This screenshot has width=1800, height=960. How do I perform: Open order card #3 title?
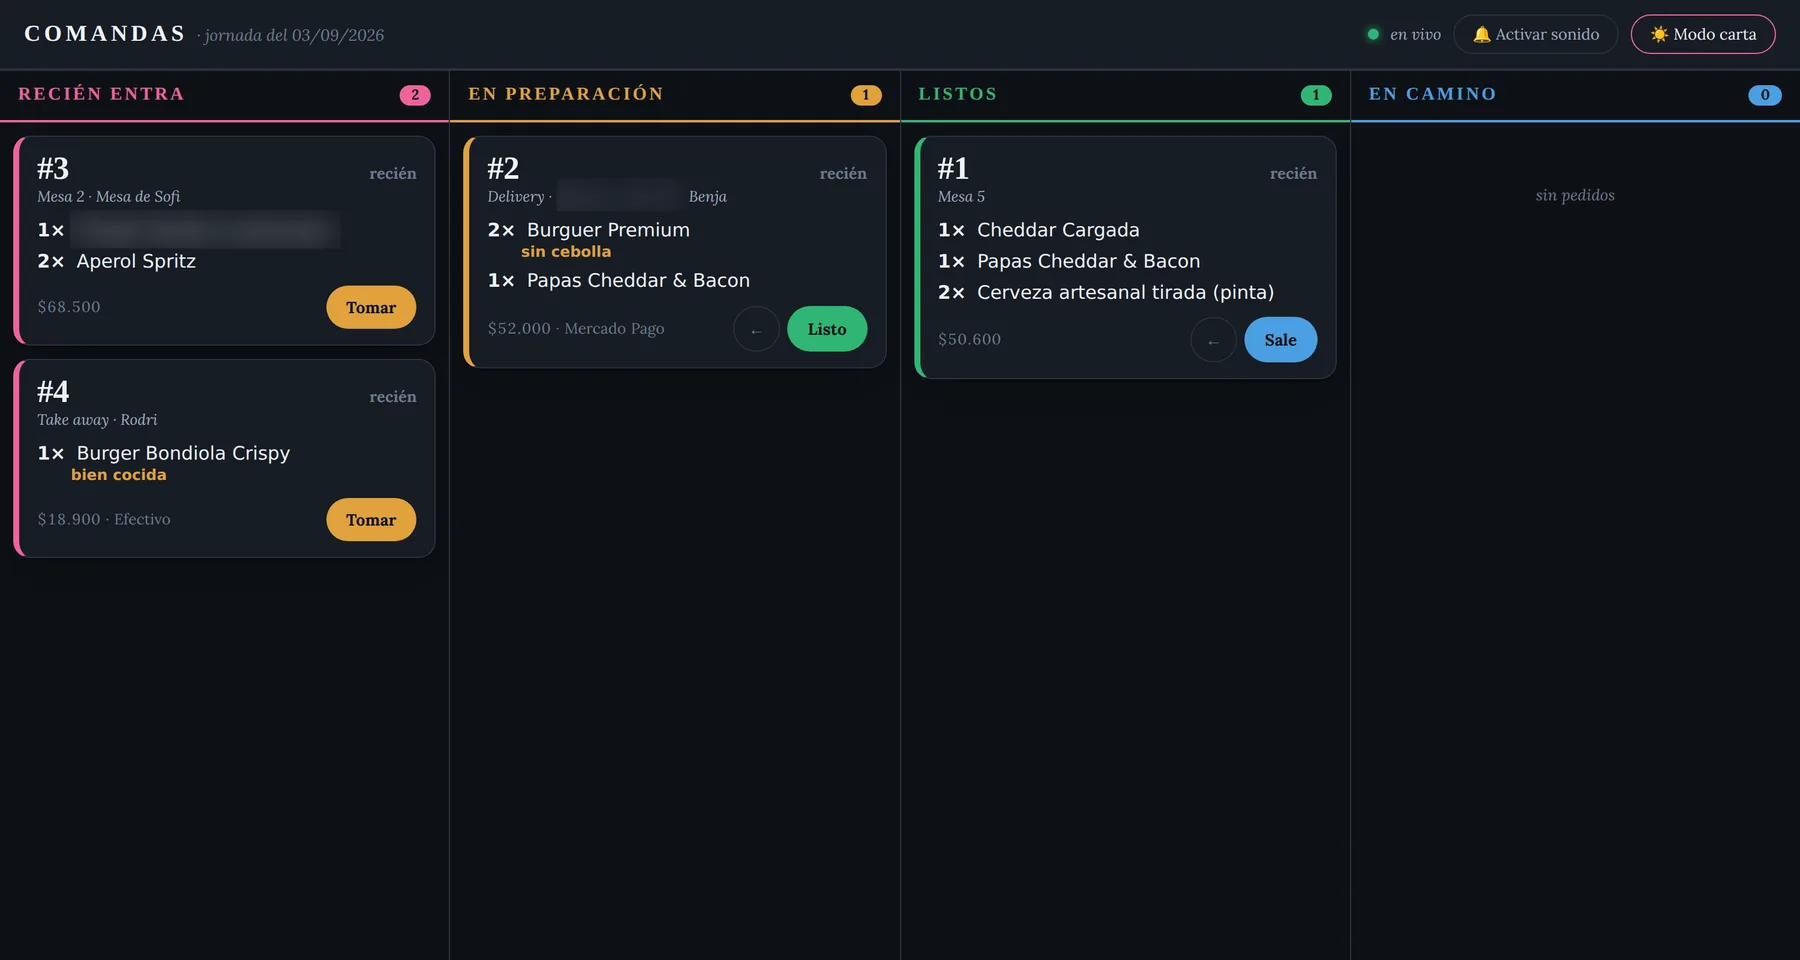click(53, 168)
